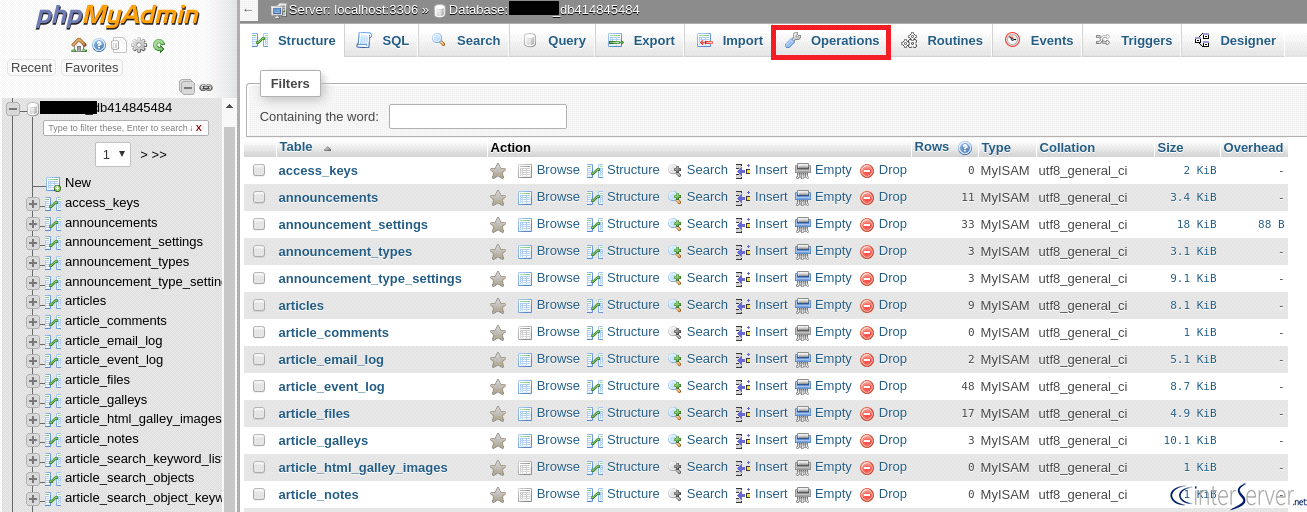Open the Designer tab
The image size is (1307, 512).
click(x=1235, y=41)
